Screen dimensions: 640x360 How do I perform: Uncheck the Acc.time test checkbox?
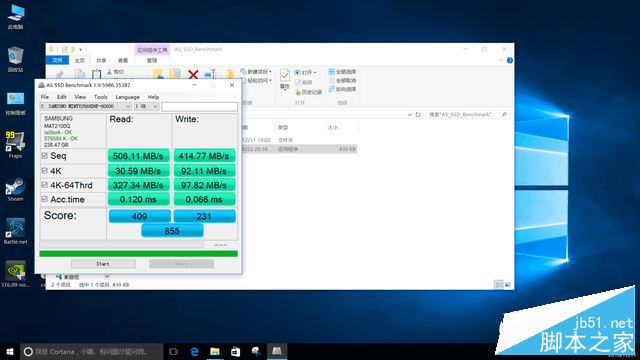[44, 199]
